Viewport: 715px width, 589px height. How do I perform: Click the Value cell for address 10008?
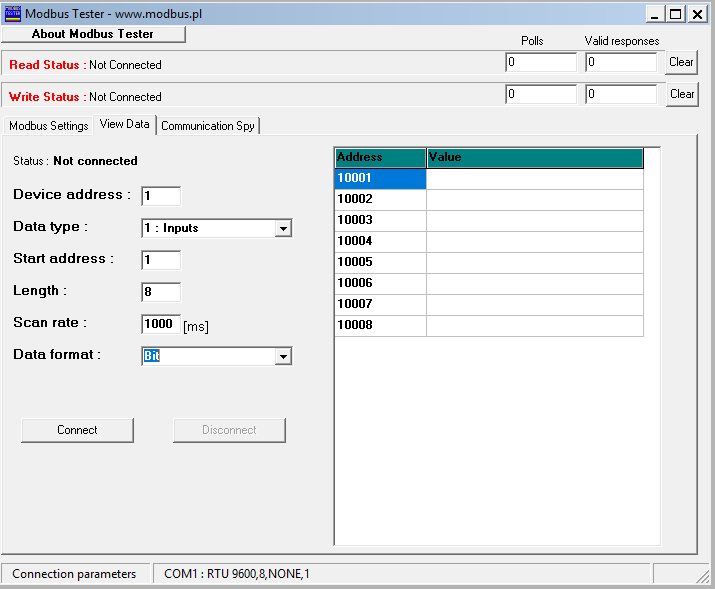click(x=535, y=326)
